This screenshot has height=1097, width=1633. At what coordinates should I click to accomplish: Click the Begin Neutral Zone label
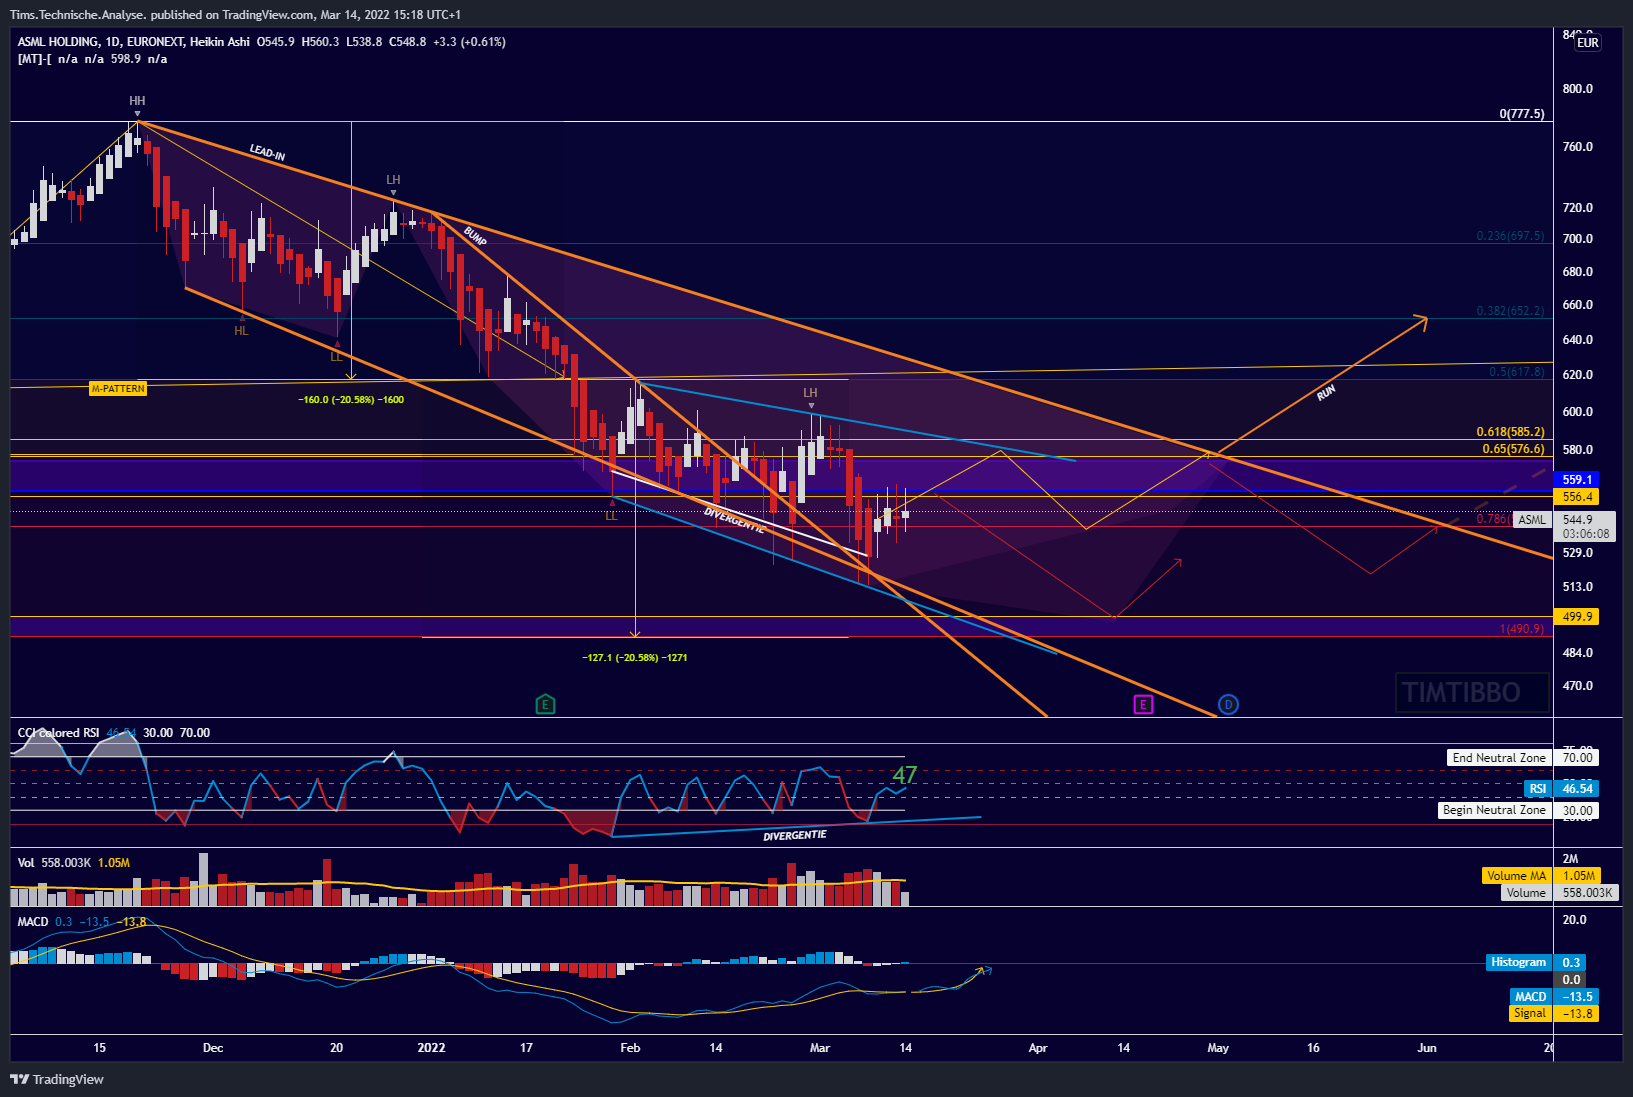coord(1494,810)
